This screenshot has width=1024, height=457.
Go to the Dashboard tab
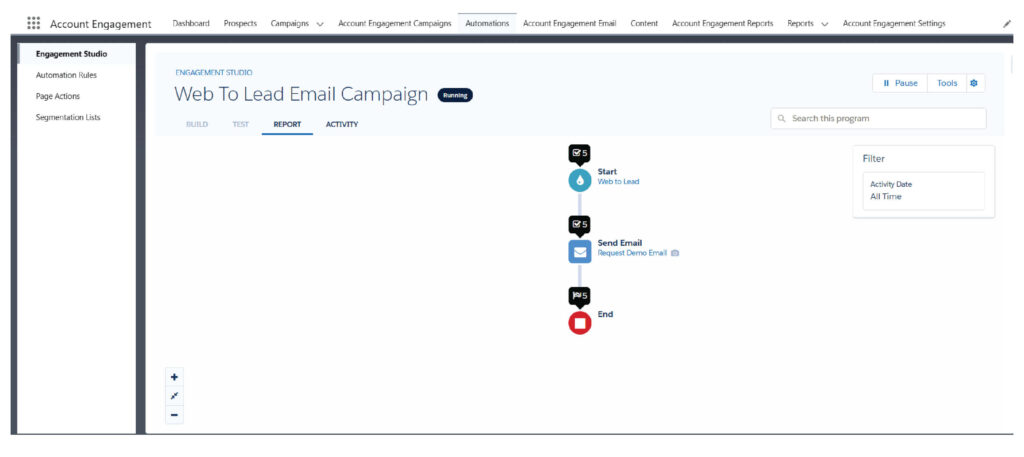[x=191, y=24]
